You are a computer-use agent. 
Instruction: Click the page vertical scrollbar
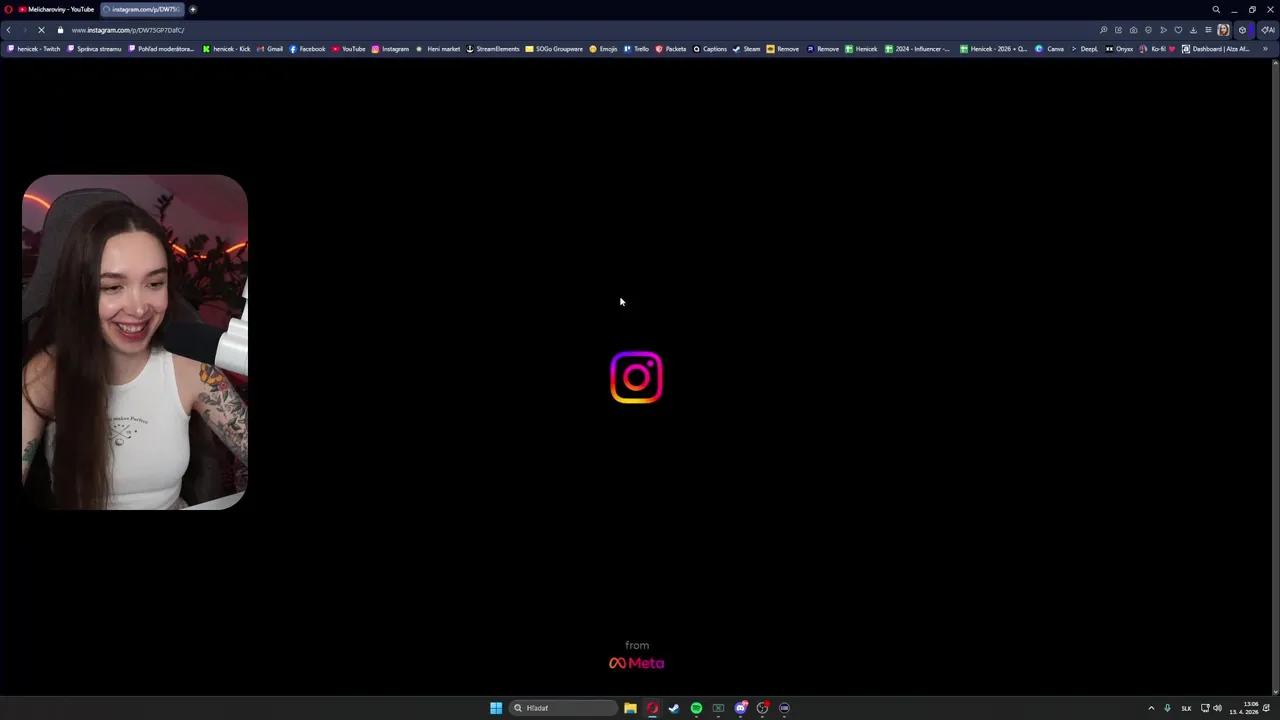1275,375
